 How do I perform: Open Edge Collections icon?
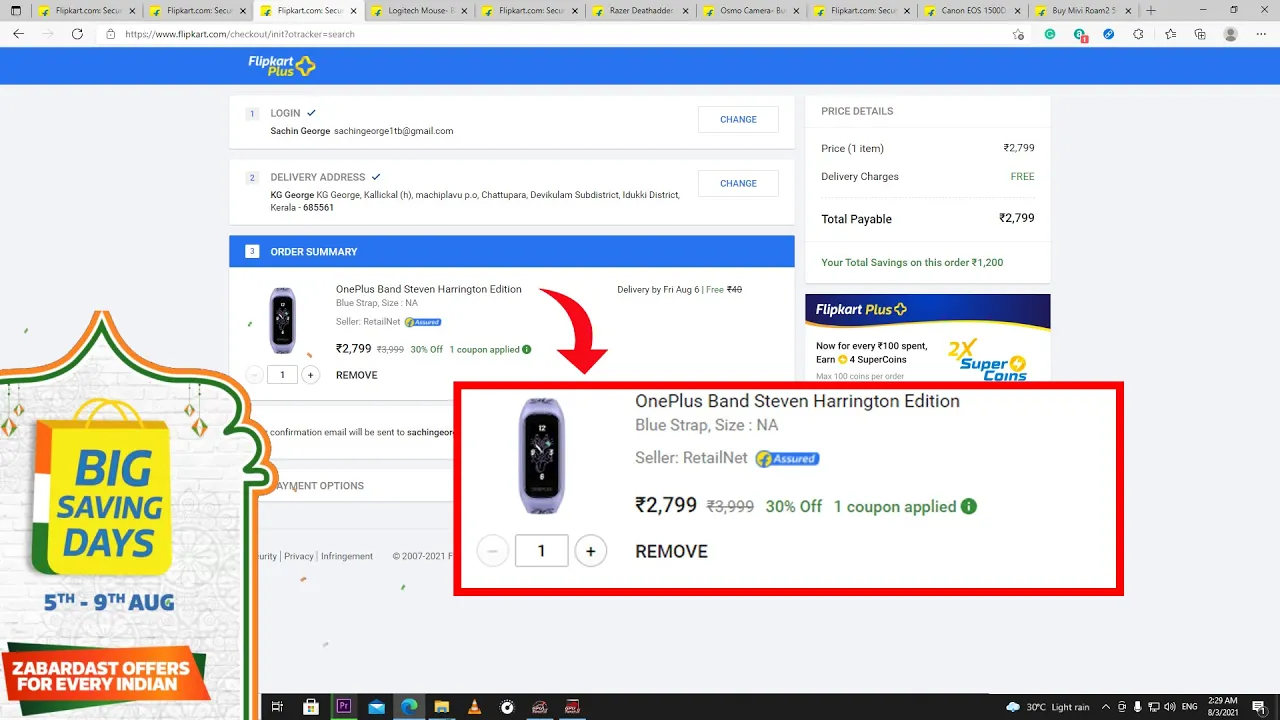pos(1200,34)
